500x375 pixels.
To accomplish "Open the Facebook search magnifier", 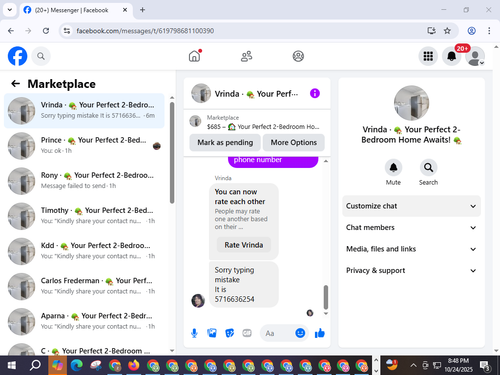I will tap(41, 56).
